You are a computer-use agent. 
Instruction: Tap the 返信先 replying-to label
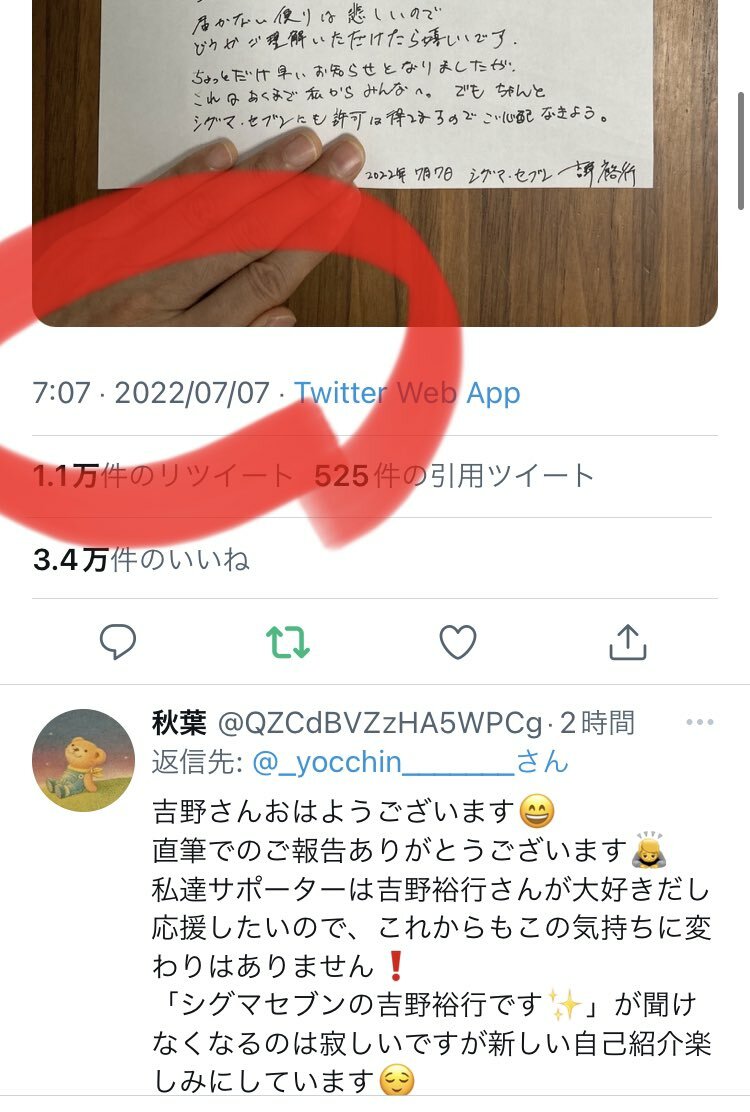(198, 762)
